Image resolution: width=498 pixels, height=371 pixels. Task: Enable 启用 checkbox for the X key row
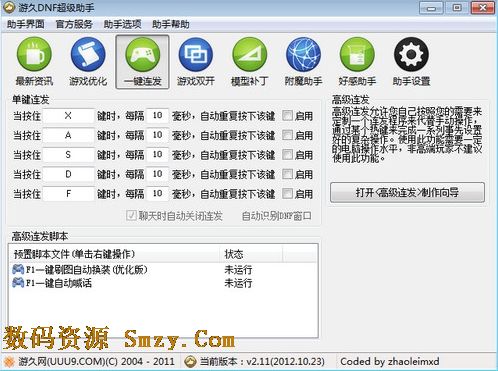287,116
